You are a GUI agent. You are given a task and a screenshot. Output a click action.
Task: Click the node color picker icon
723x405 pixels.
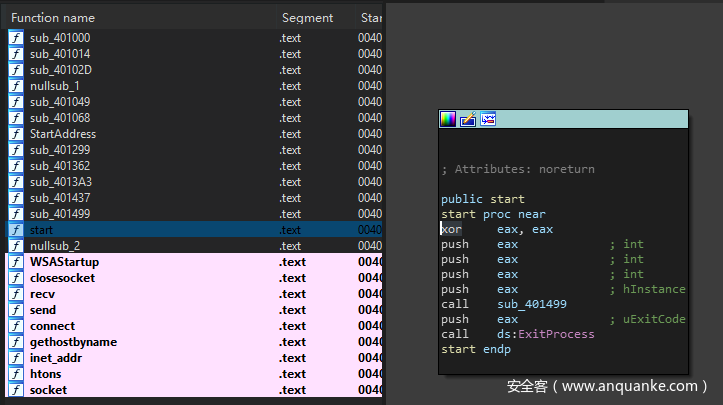click(448, 119)
